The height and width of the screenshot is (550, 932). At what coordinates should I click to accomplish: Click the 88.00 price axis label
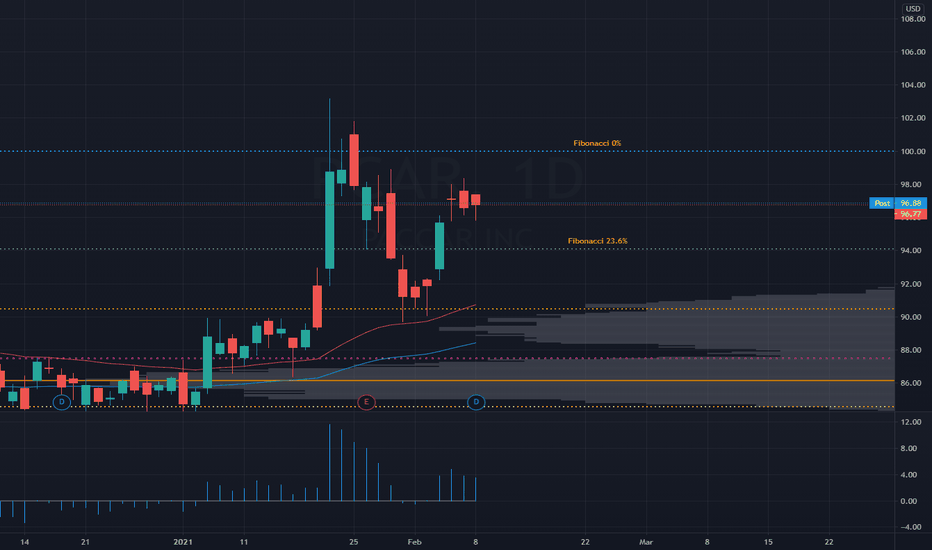pyautogui.click(x=913, y=350)
